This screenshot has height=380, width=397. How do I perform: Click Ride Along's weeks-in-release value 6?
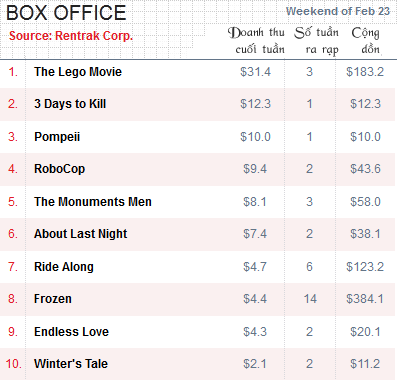(x=309, y=267)
